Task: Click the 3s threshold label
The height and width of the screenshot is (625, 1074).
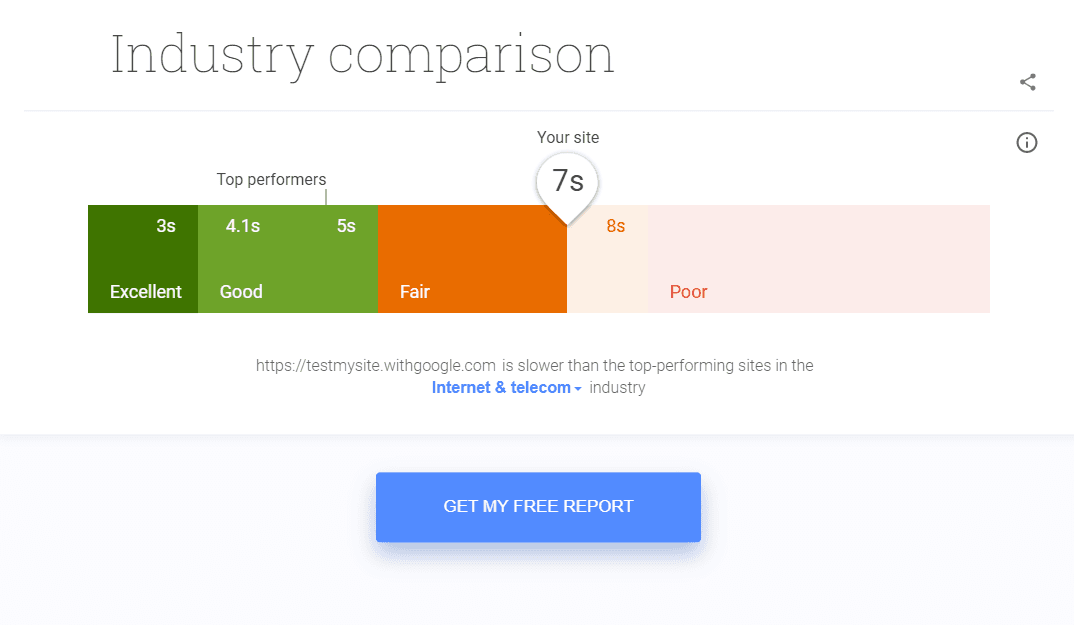Action: (x=166, y=226)
